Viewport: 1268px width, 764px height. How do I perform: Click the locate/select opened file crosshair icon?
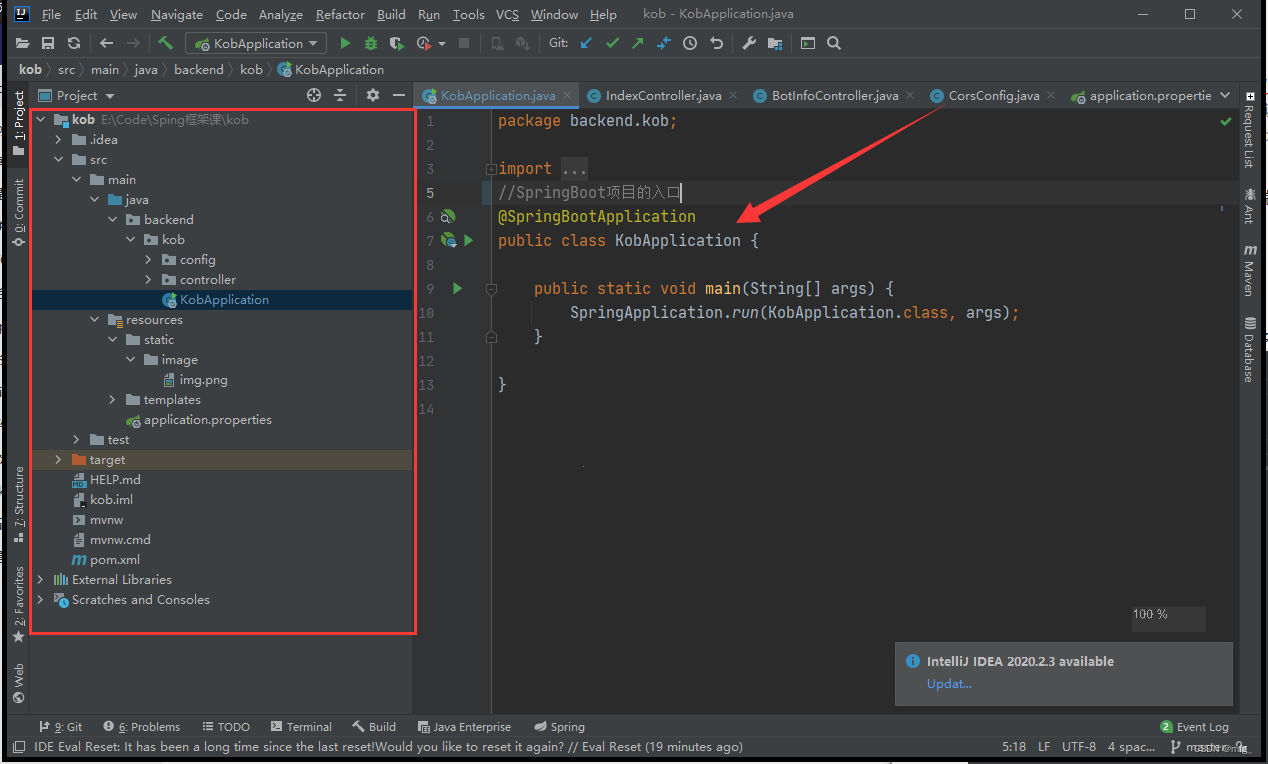[314, 95]
